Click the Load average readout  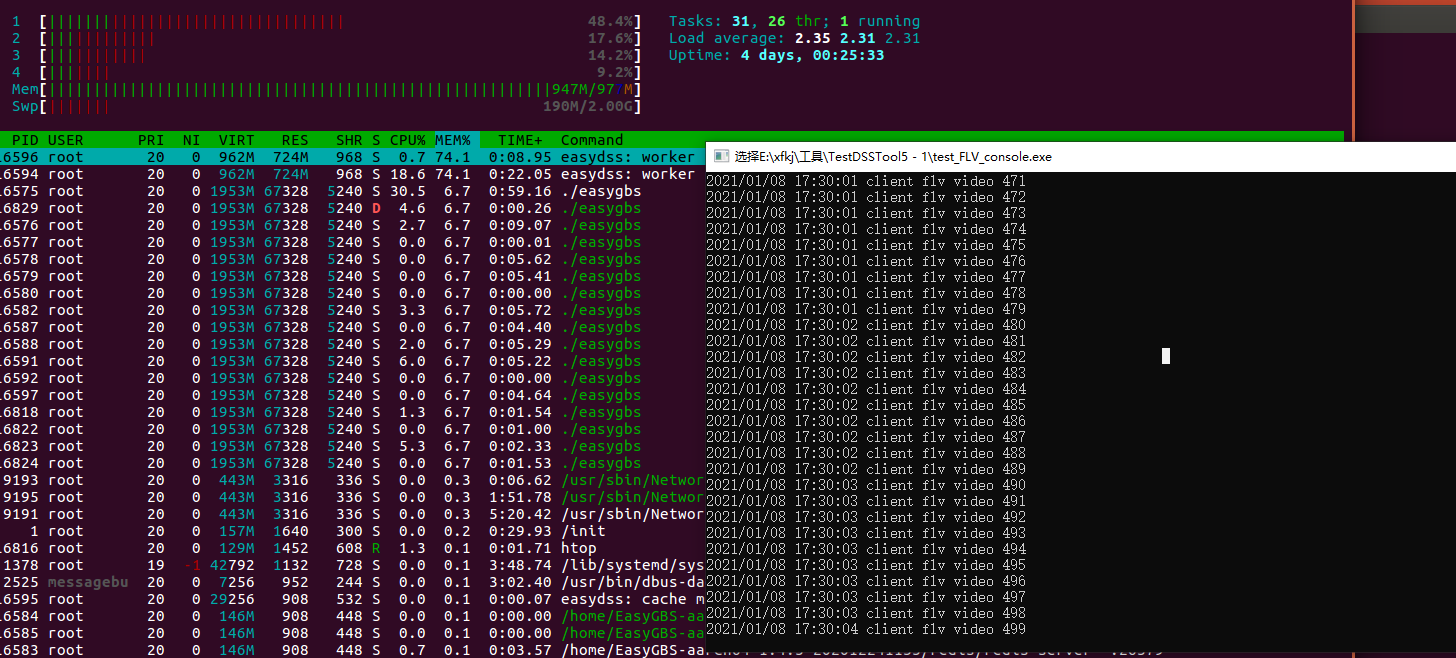[x=794, y=38]
